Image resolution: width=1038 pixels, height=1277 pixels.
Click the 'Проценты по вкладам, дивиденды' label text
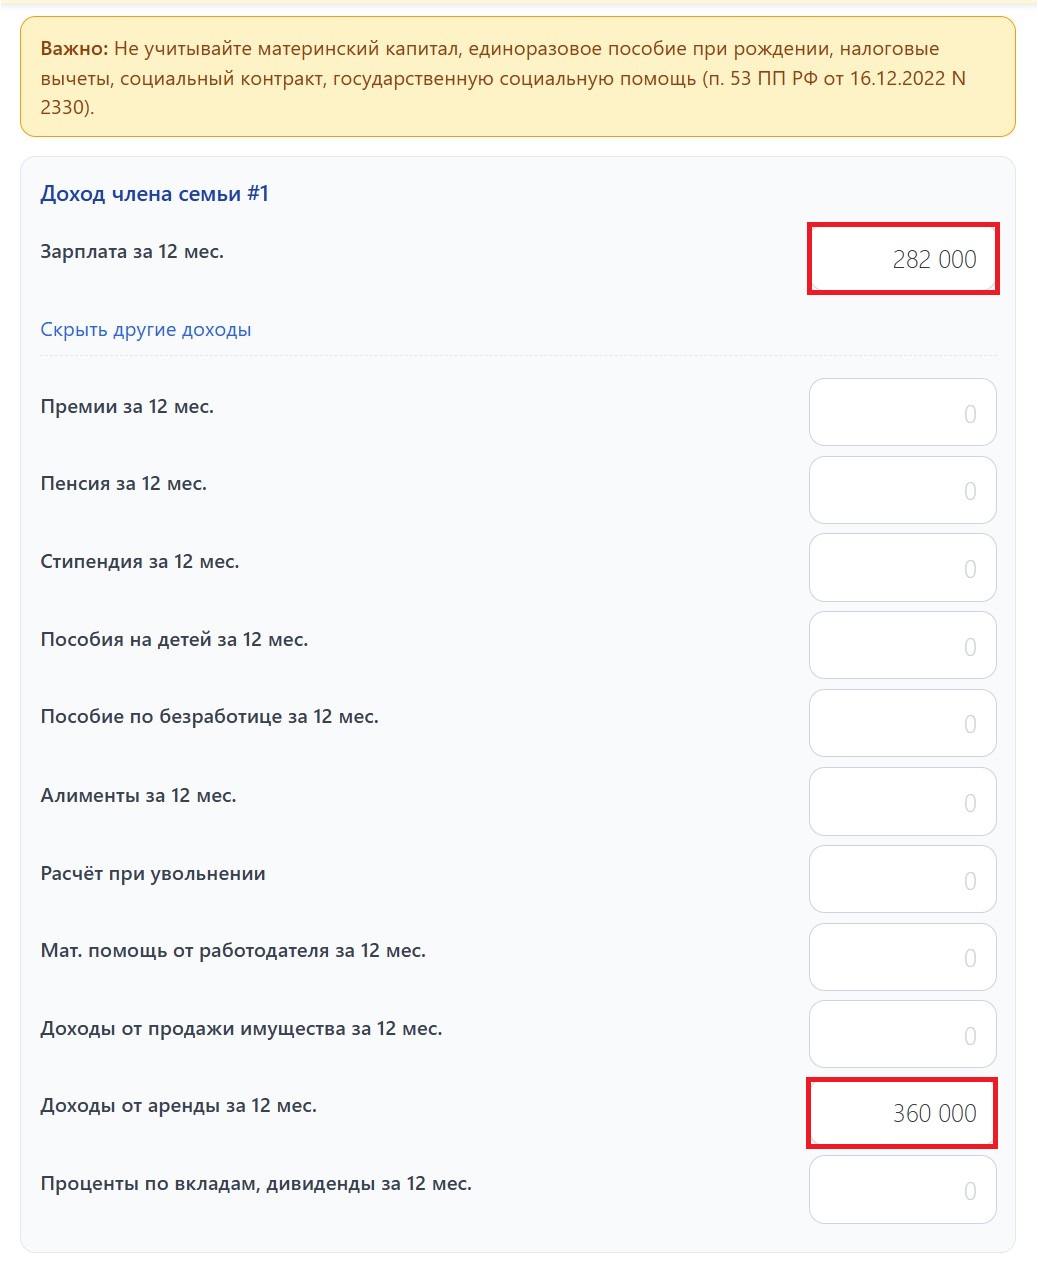[x=256, y=1184]
